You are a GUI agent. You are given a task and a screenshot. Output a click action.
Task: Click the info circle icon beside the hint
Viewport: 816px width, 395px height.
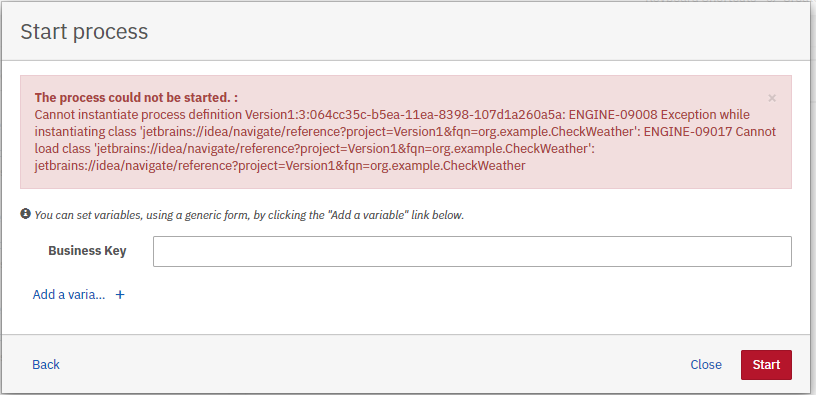pos(26,213)
